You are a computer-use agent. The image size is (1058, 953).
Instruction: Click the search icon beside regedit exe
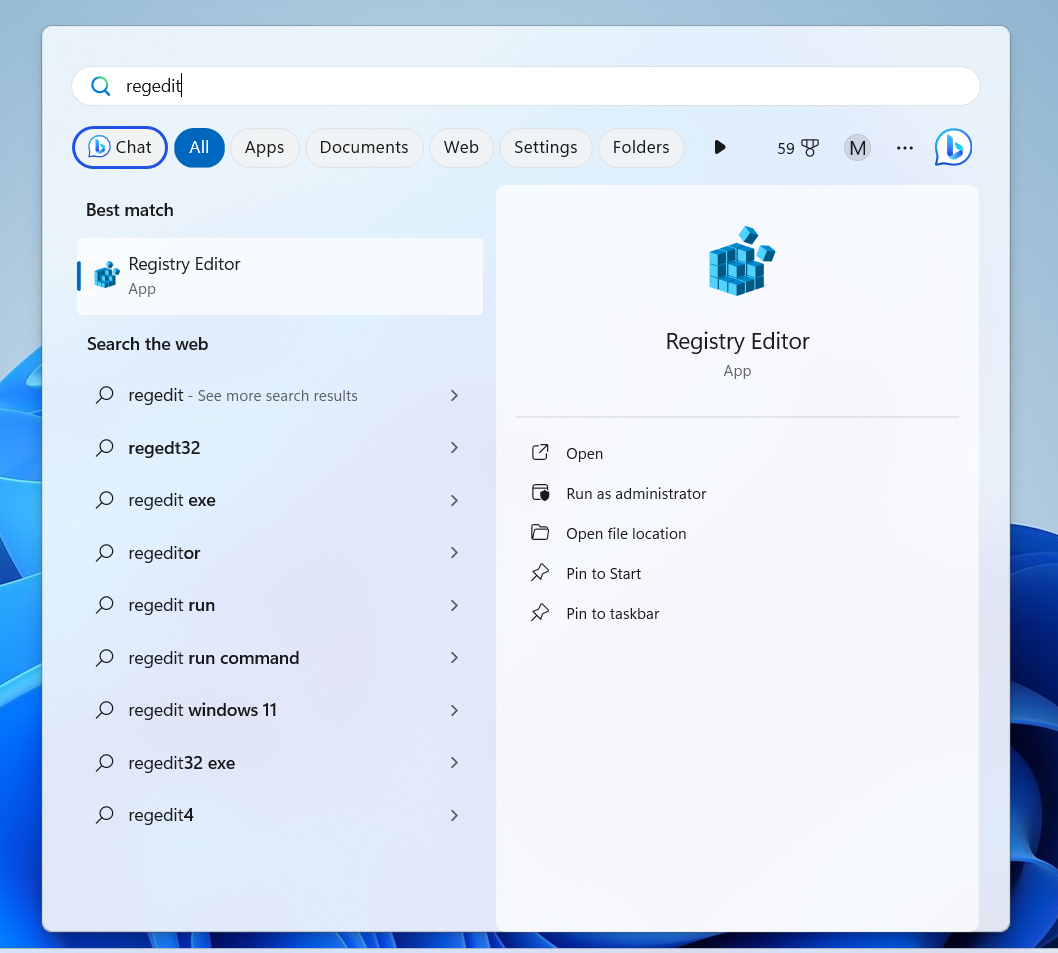click(x=105, y=499)
